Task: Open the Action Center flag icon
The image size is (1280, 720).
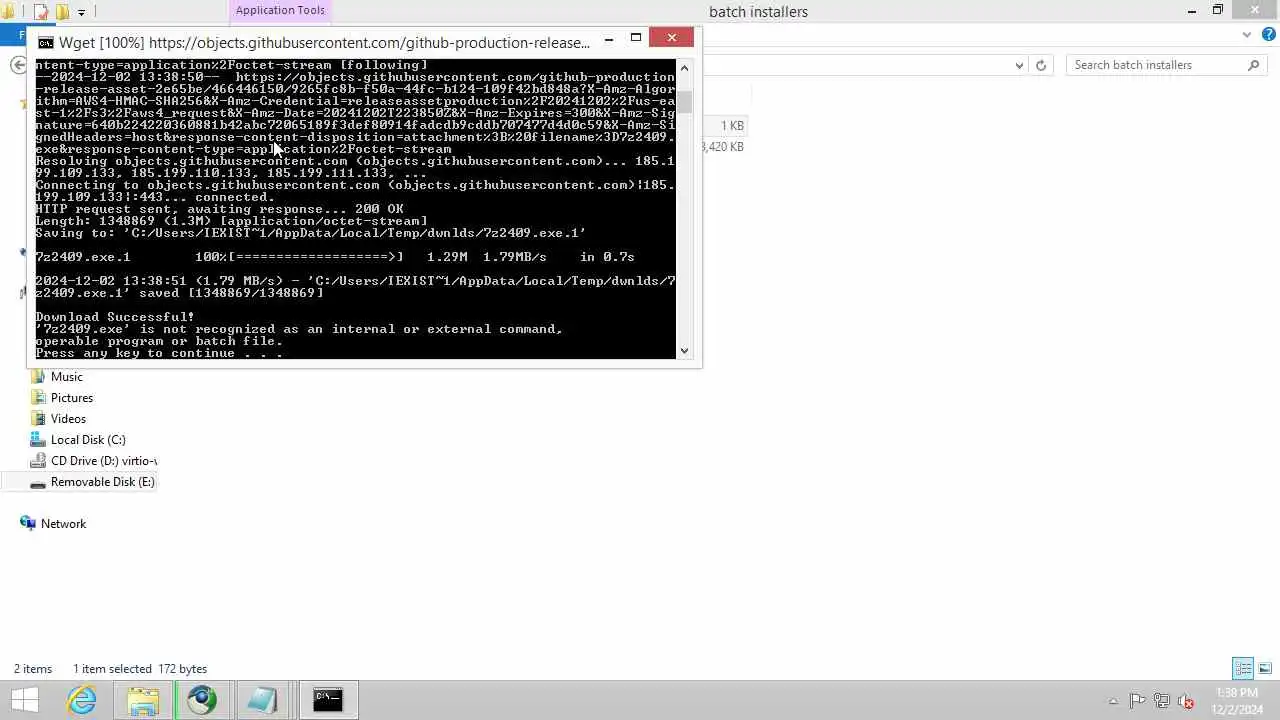Action: (x=1137, y=701)
